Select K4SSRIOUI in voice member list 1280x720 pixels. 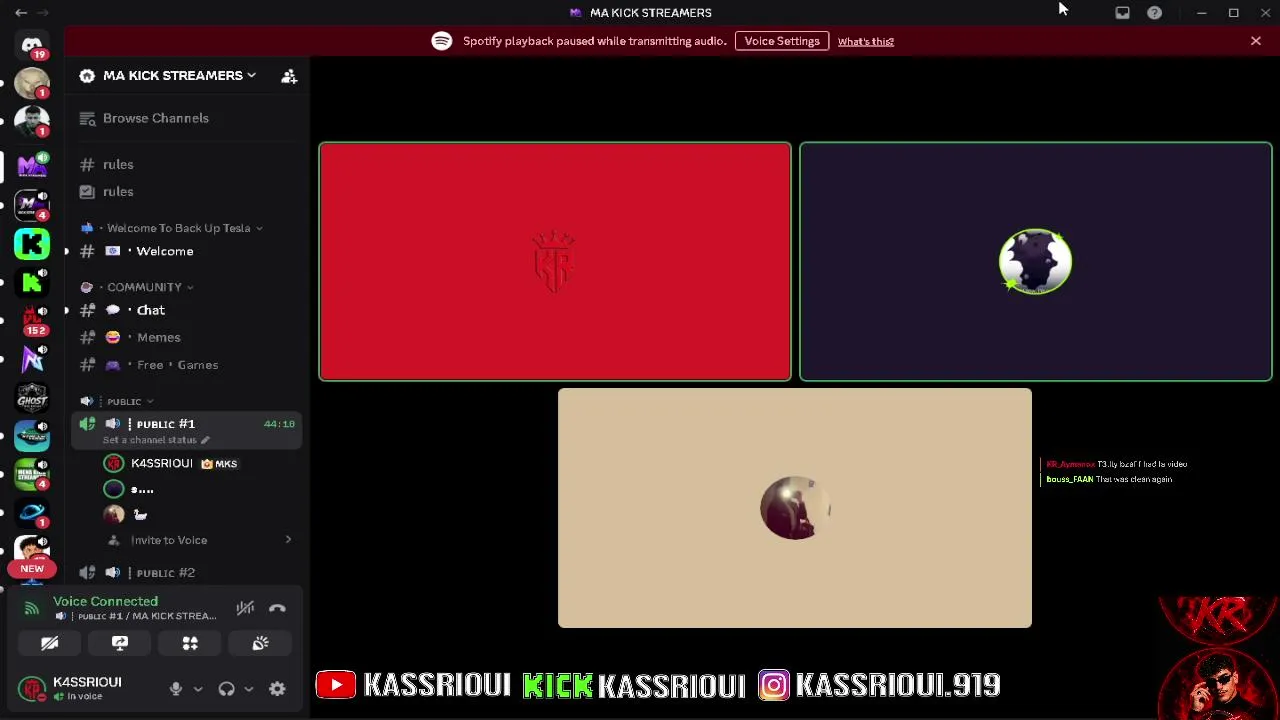pyautogui.click(x=199, y=464)
